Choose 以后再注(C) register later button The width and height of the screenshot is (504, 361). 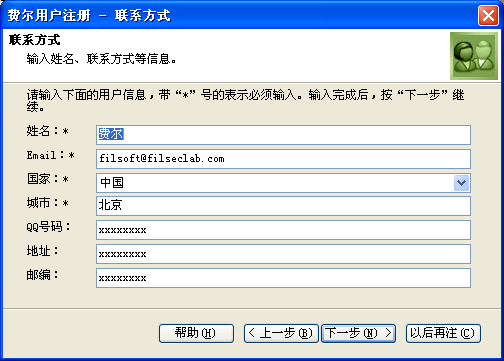tap(443, 333)
